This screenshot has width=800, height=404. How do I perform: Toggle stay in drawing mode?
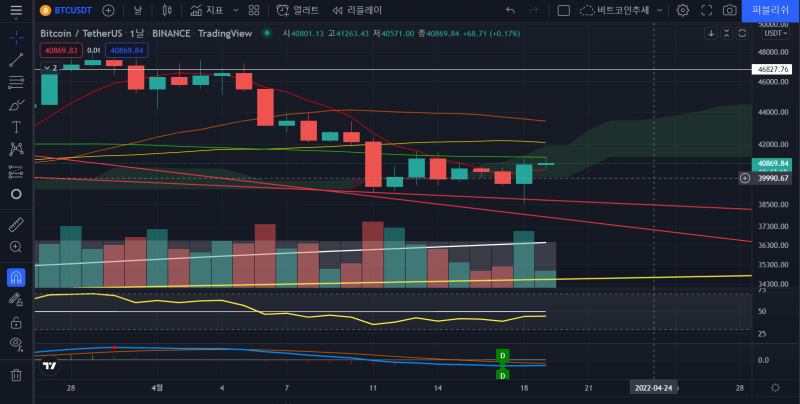pyautogui.click(x=16, y=299)
